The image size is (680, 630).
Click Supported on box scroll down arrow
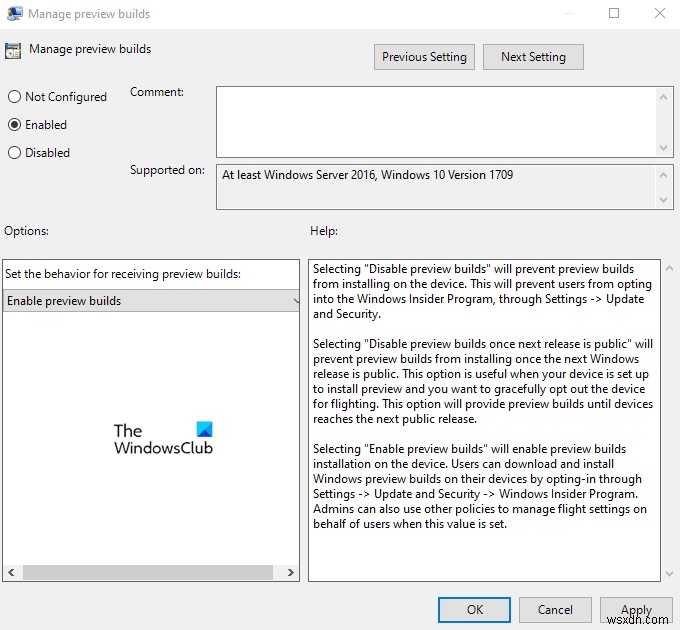[663, 199]
